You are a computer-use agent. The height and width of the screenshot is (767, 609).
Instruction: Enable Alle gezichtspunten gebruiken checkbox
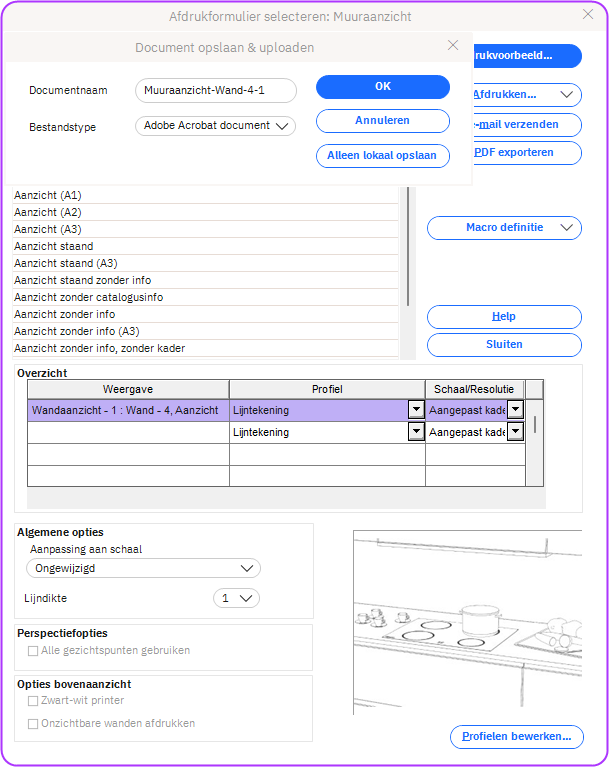(x=34, y=651)
